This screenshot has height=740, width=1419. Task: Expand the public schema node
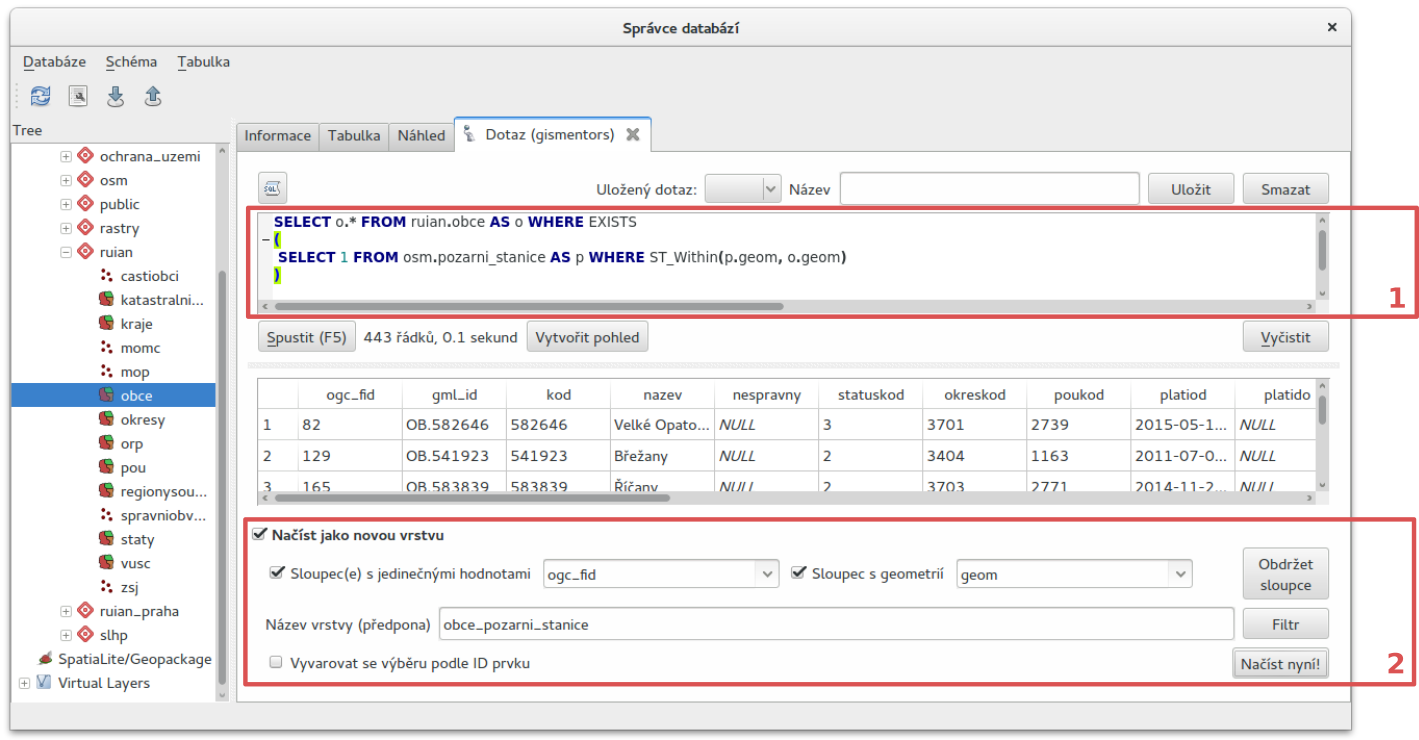(66, 204)
